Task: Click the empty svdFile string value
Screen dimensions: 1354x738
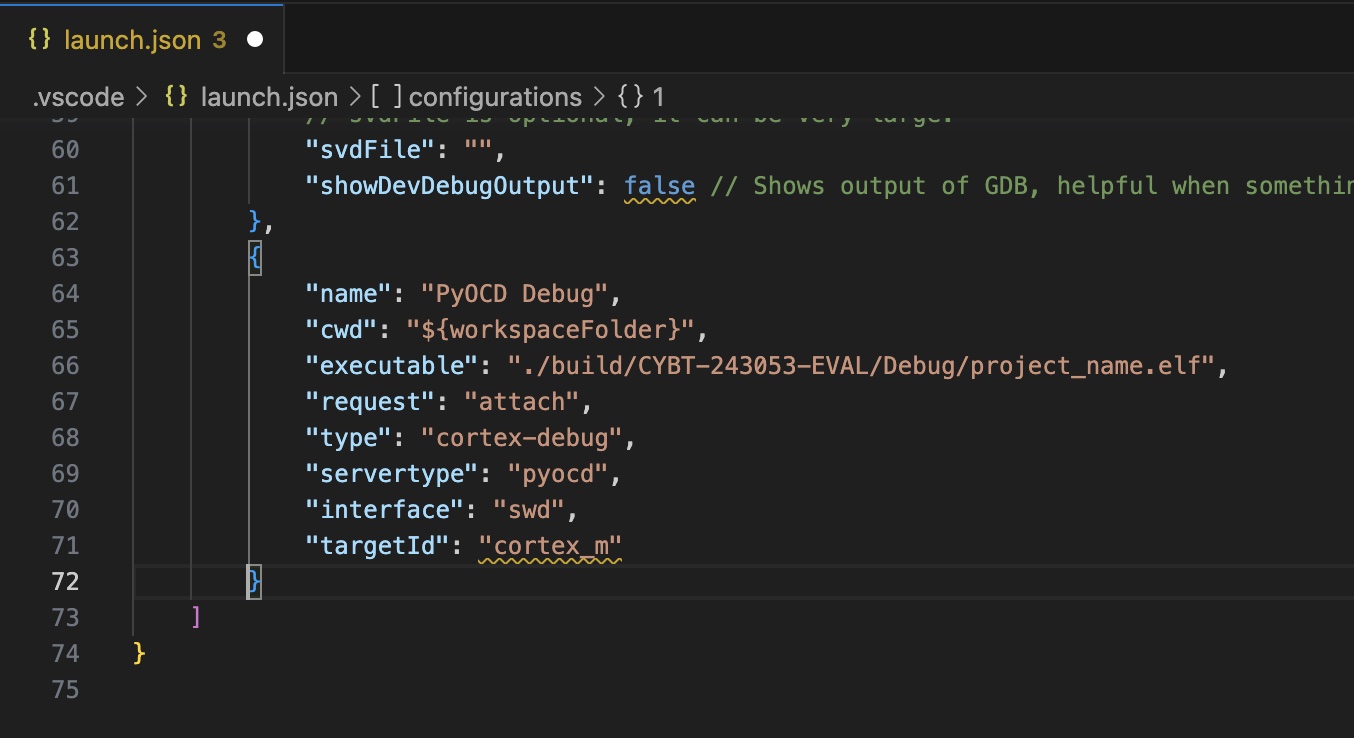Action: (x=479, y=150)
